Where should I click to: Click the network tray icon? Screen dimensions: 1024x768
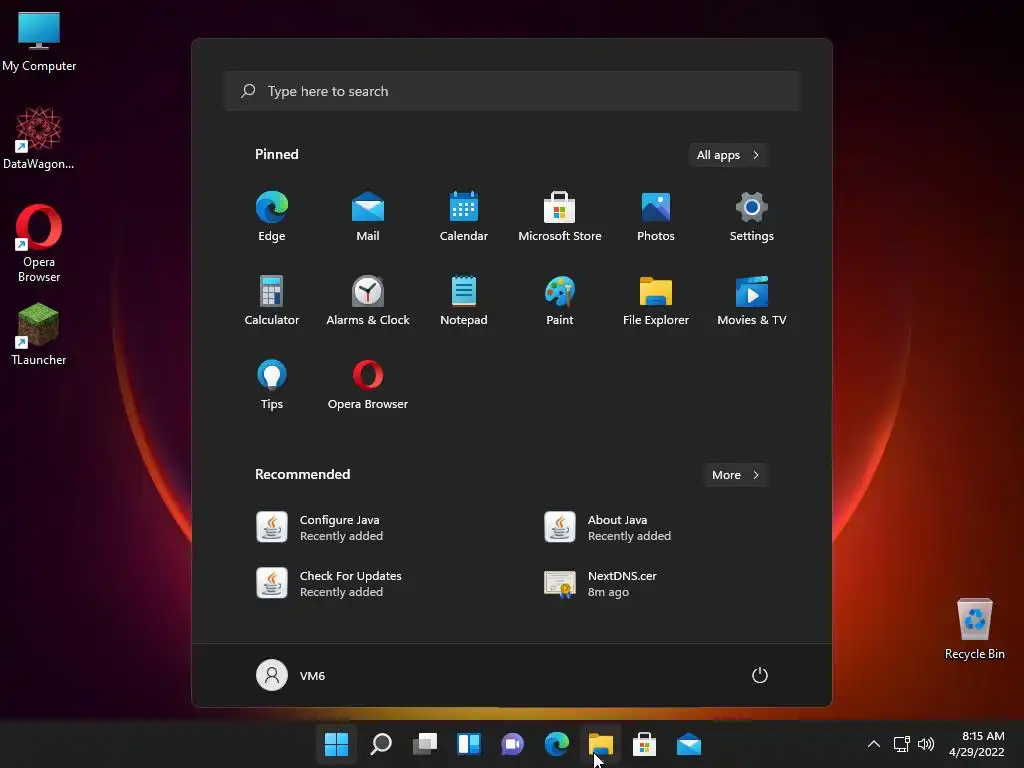902,744
